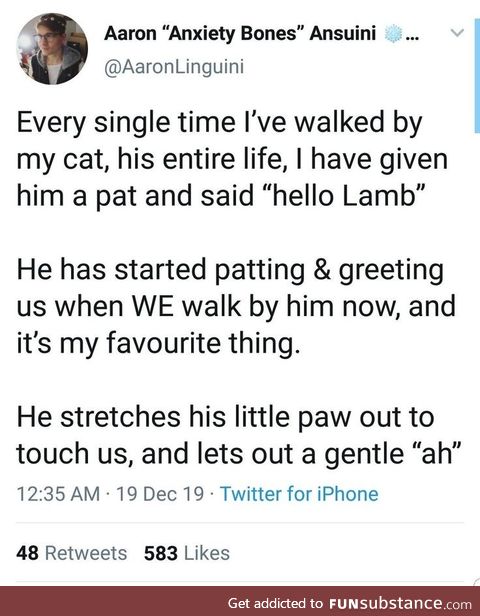Click the paragraph starting "He has started patting"

236,306
